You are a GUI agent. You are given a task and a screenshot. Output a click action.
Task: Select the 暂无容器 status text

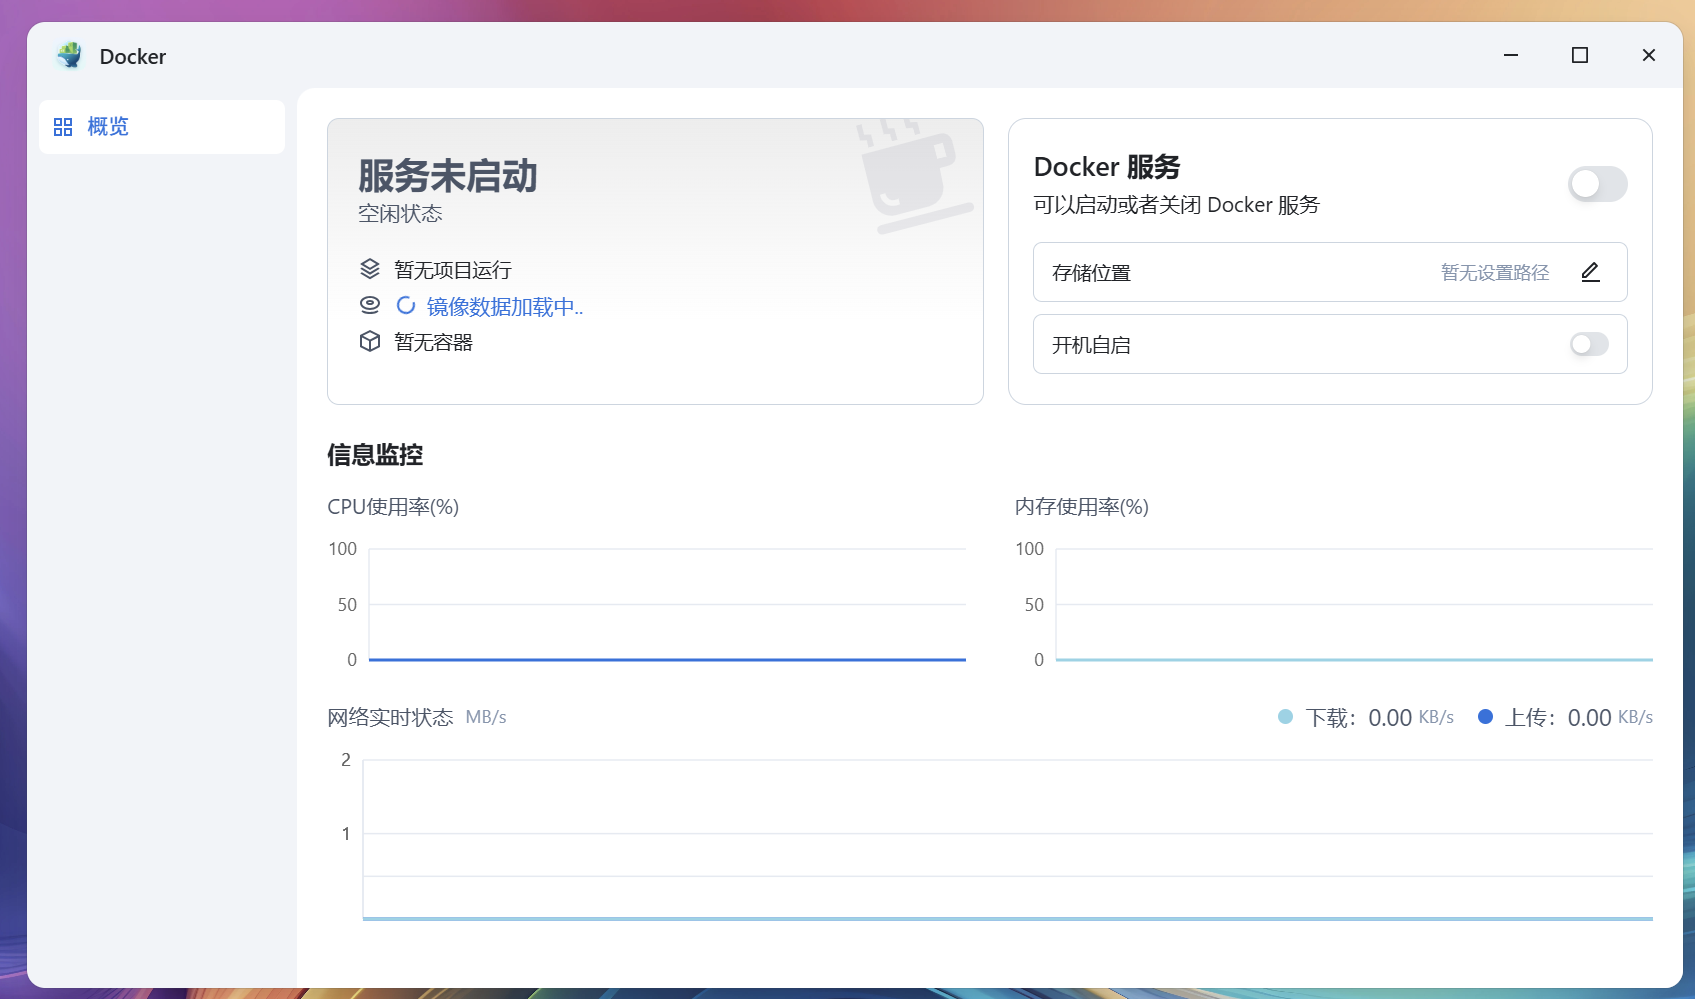point(433,342)
